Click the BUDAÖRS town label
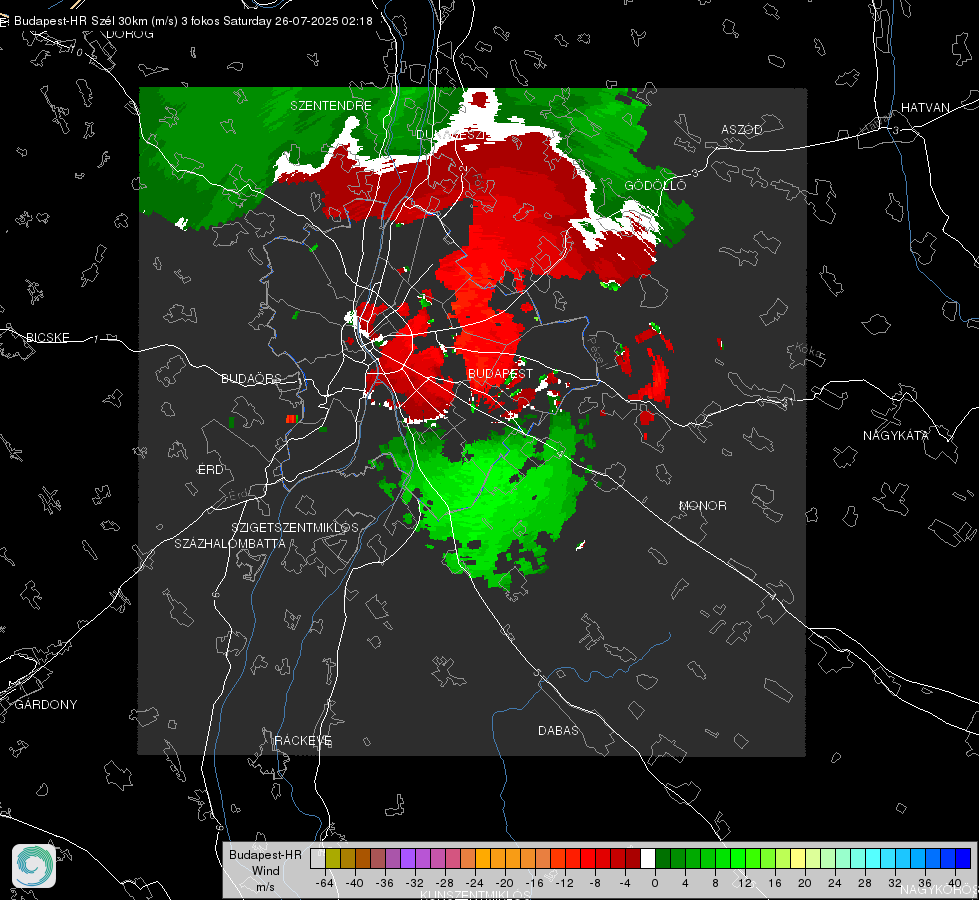Image resolution: width=979 pixels, height=900 pixels. [x=251, y=378]
